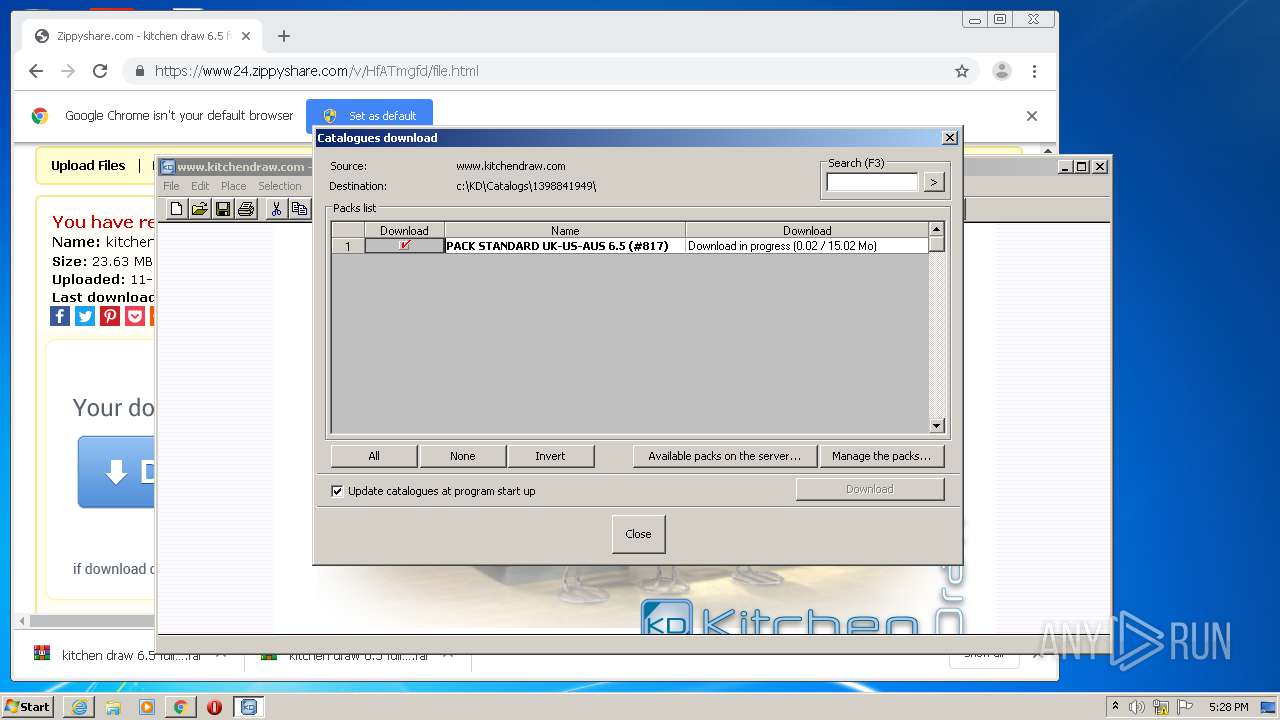The height and width of the screenshot is (720, 1280).
Task: Set Chrome as default browser
Action: click(369, 115)
